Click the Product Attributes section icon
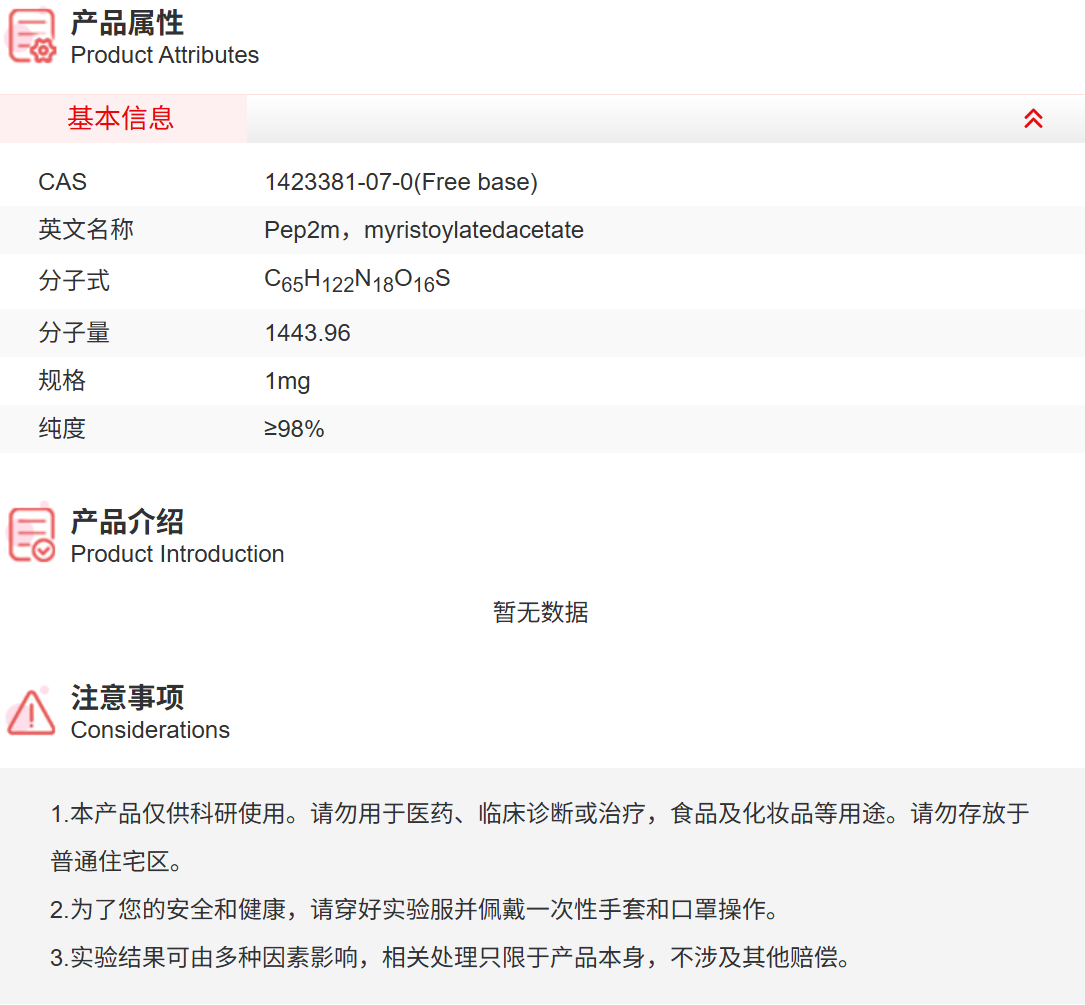This screenshot has height=1005, width=1085. pyautogui.click(x=32, y=37)
